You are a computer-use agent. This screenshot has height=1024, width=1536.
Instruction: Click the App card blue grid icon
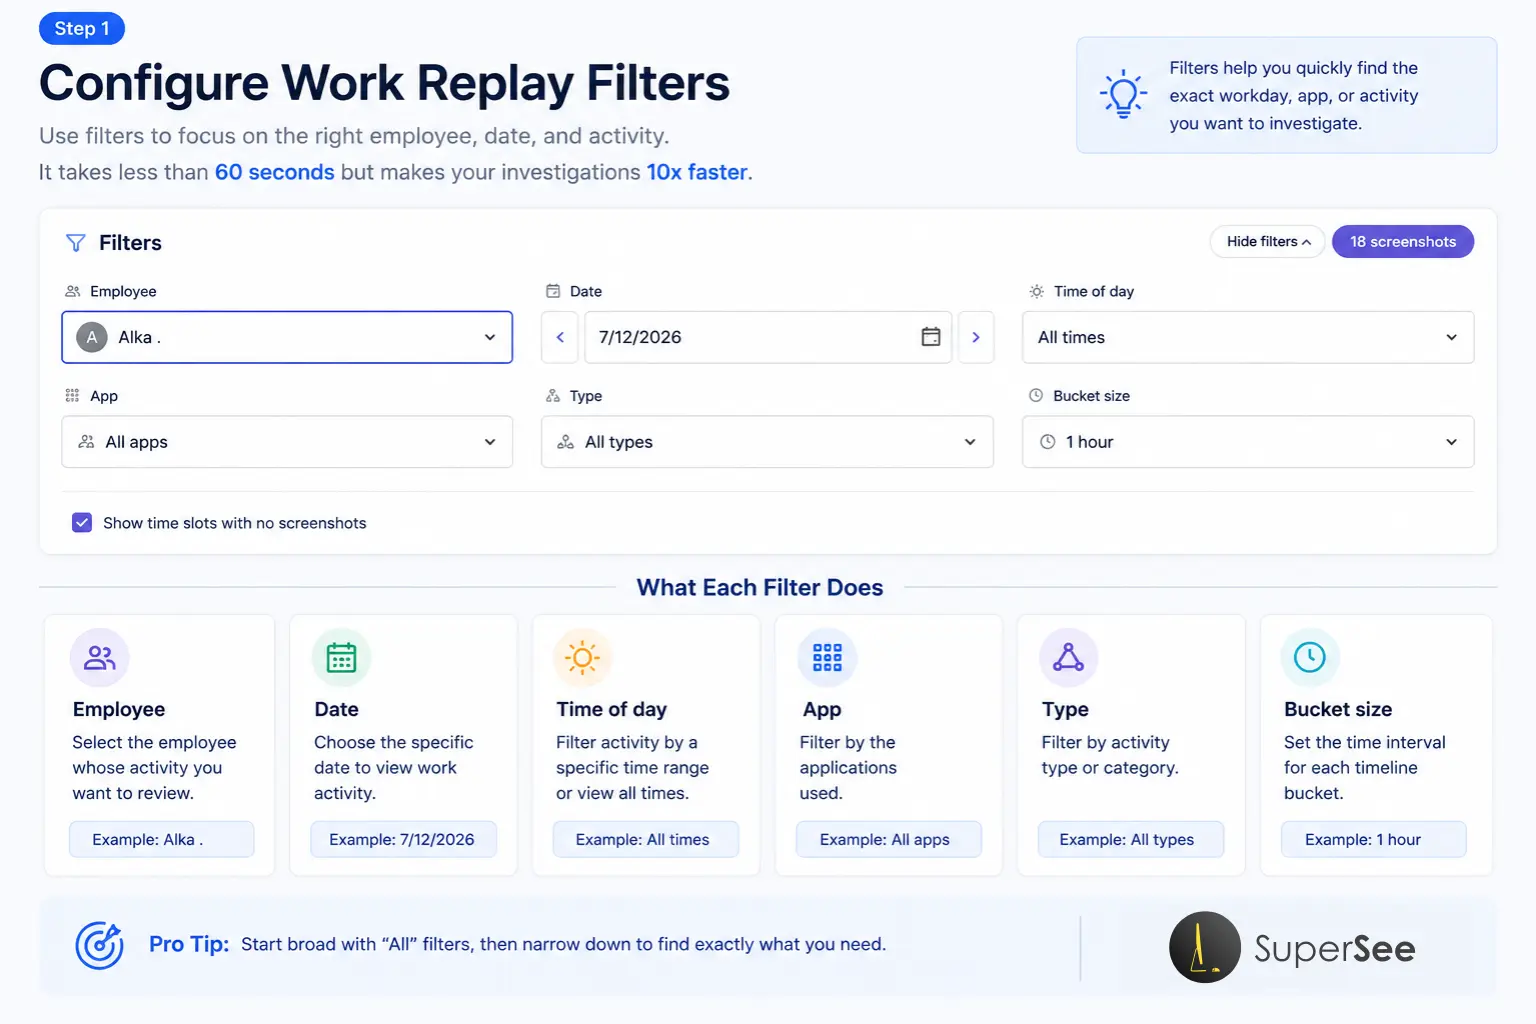(x=827, y=657)
